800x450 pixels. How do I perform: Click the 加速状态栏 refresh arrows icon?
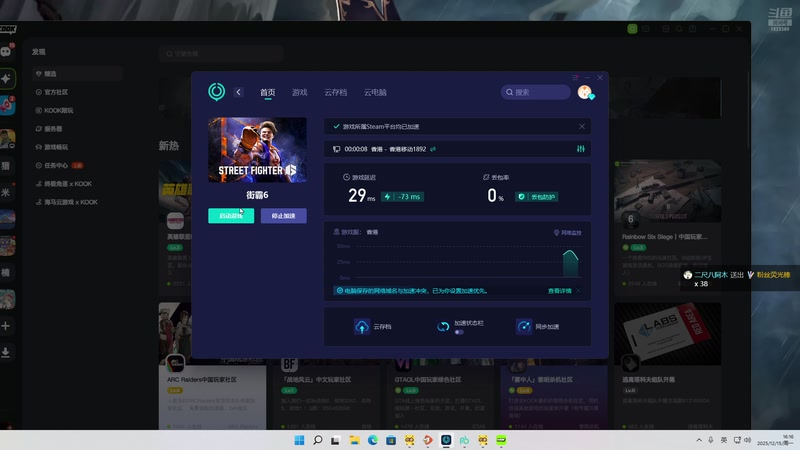pos(443,327)
